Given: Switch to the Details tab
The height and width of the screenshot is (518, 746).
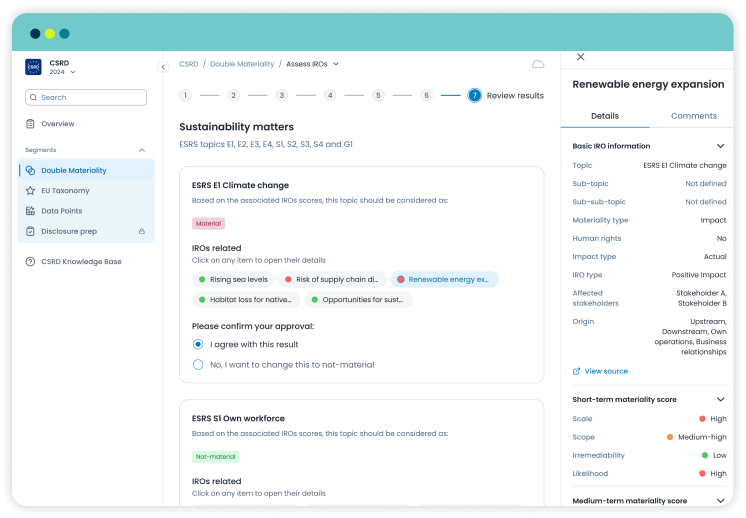Looking at the screenshot, I should 605,116.
